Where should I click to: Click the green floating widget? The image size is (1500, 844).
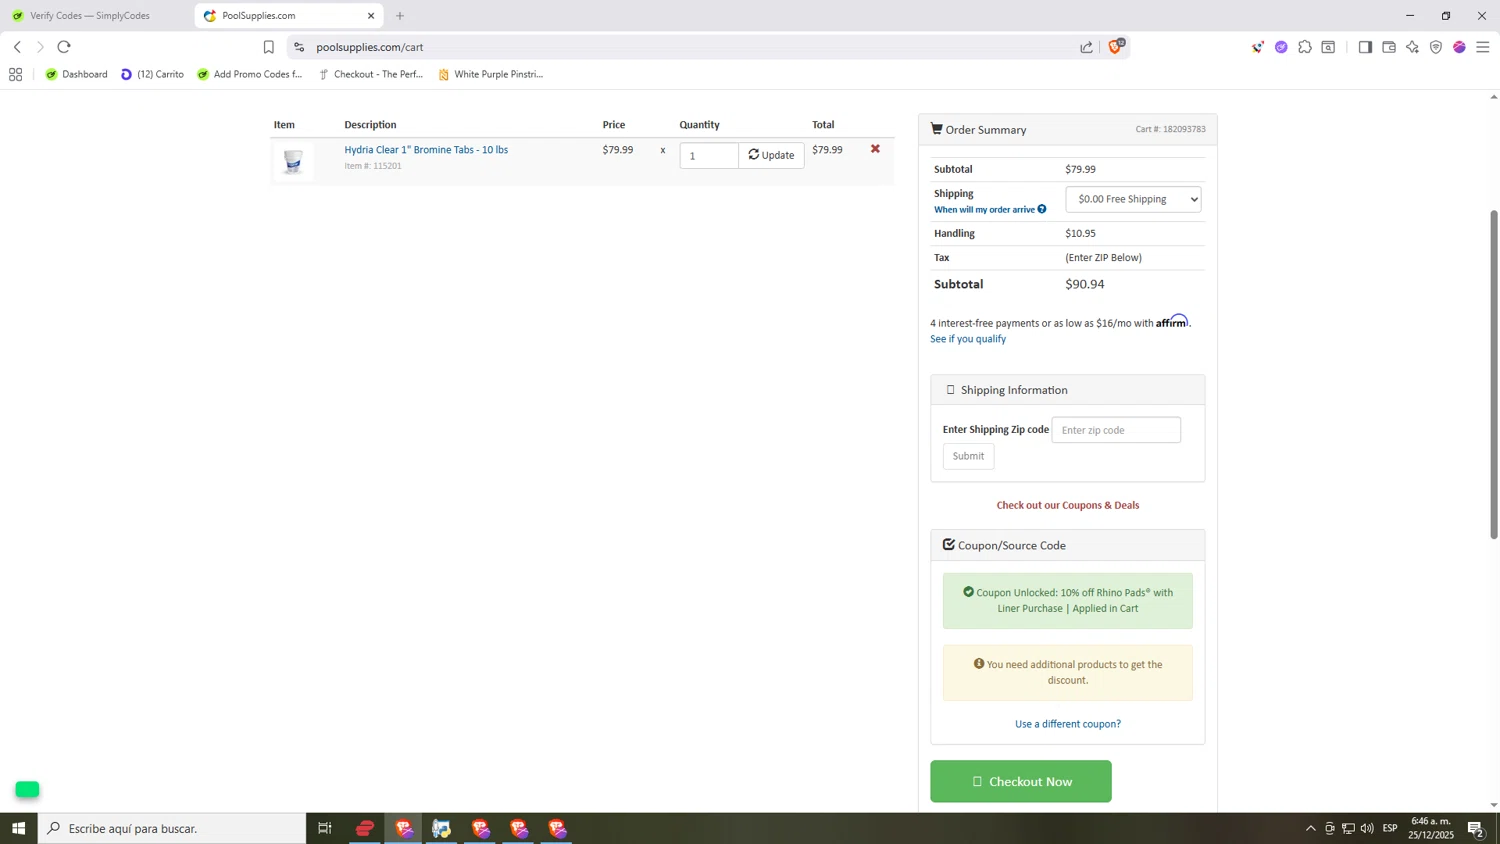click(x=27, y=789)
